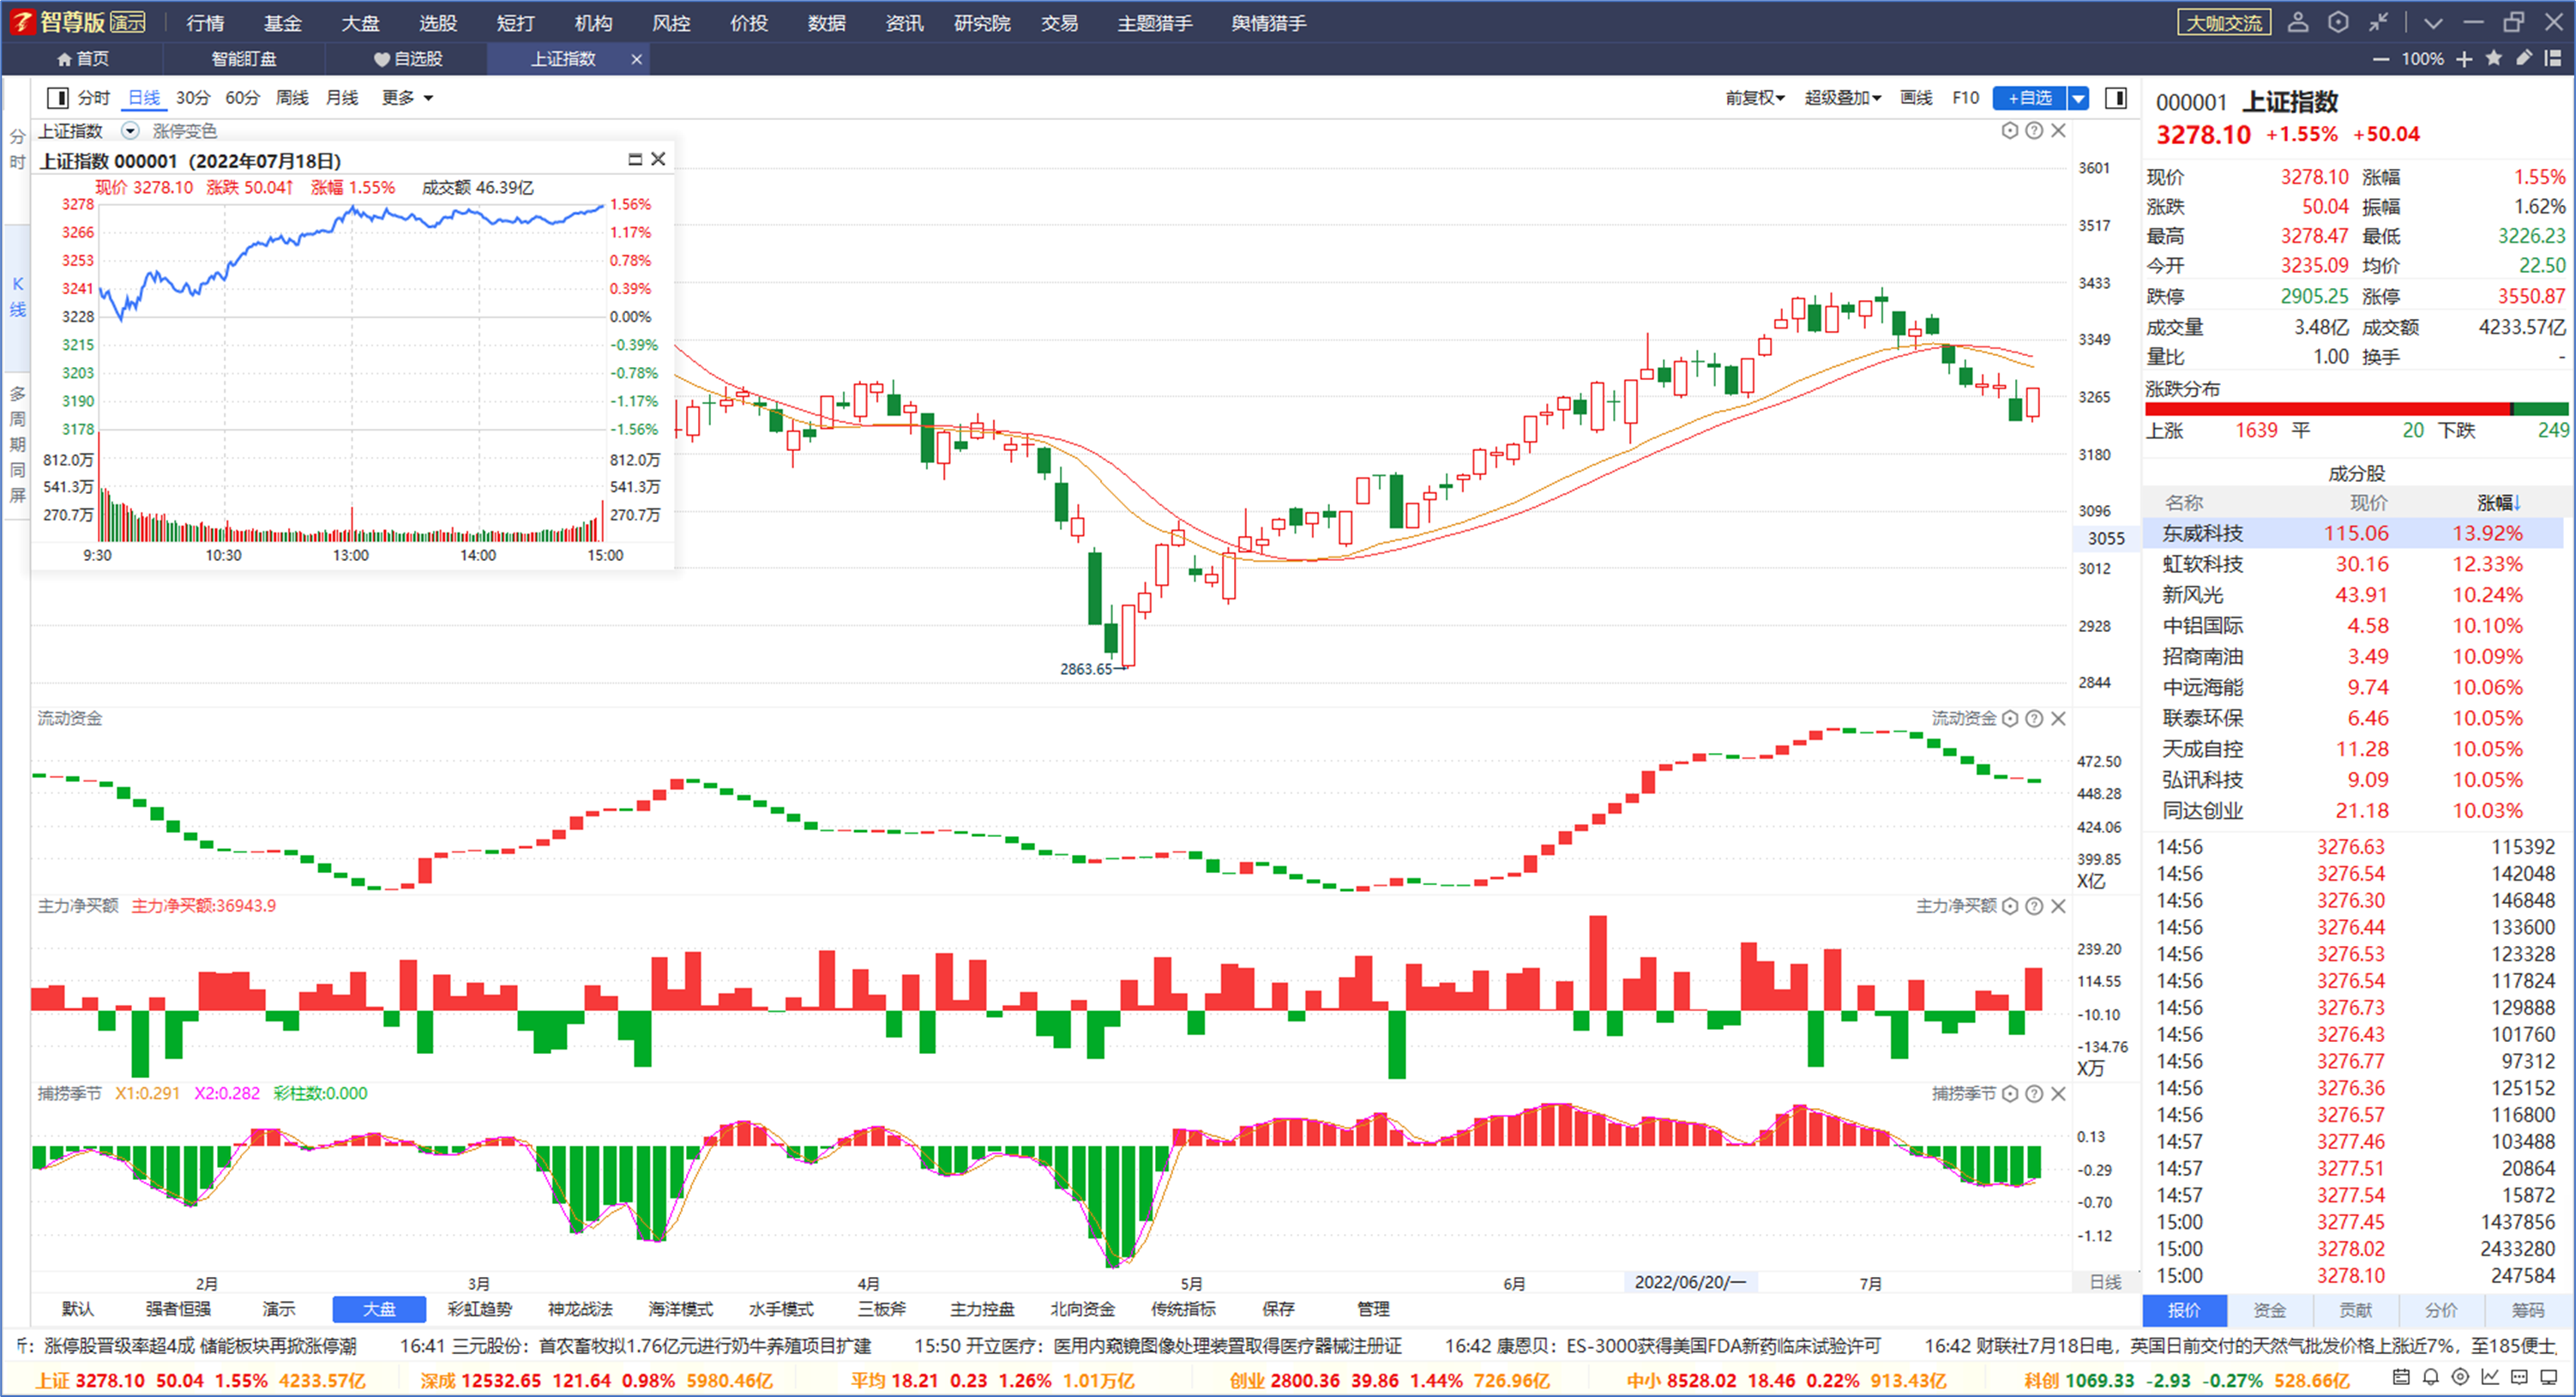Click the 大咖交流 button
Viewport: 2576px width, 1397px height.
(x=2224, y=22)
